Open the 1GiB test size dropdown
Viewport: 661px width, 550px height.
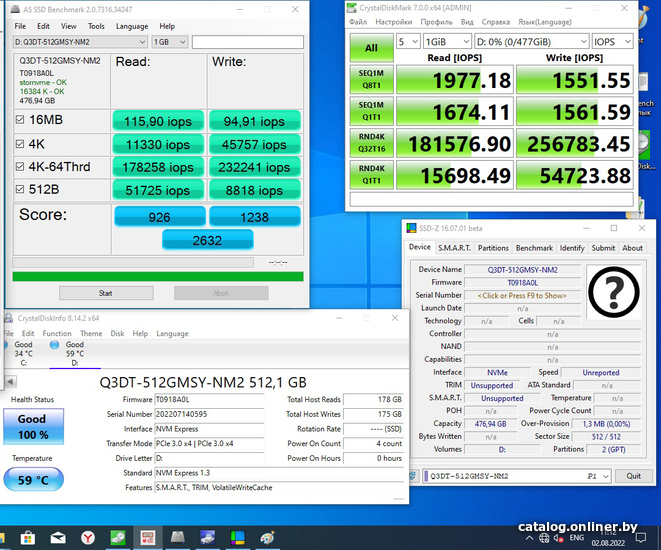446,42
